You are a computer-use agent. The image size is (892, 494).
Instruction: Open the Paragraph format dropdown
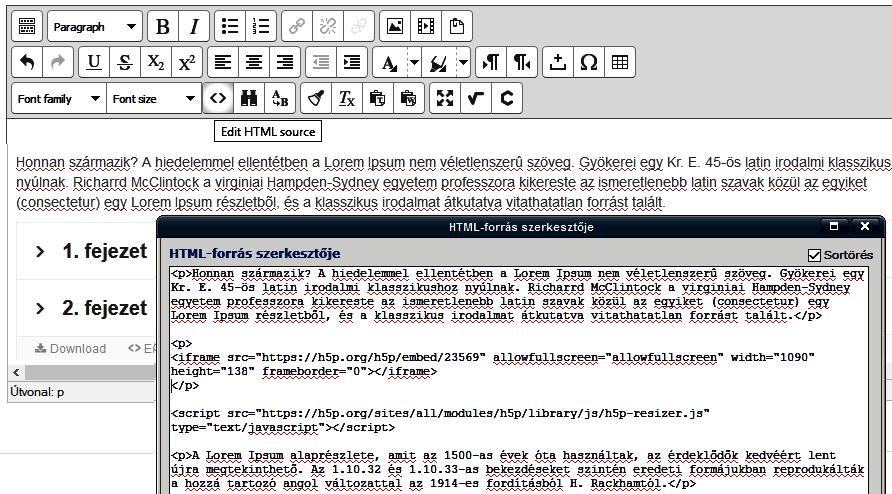tap(94, 26)
